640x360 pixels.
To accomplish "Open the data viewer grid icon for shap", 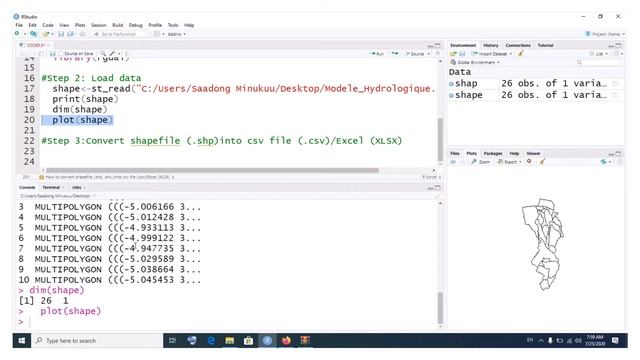I will point(615,83).
